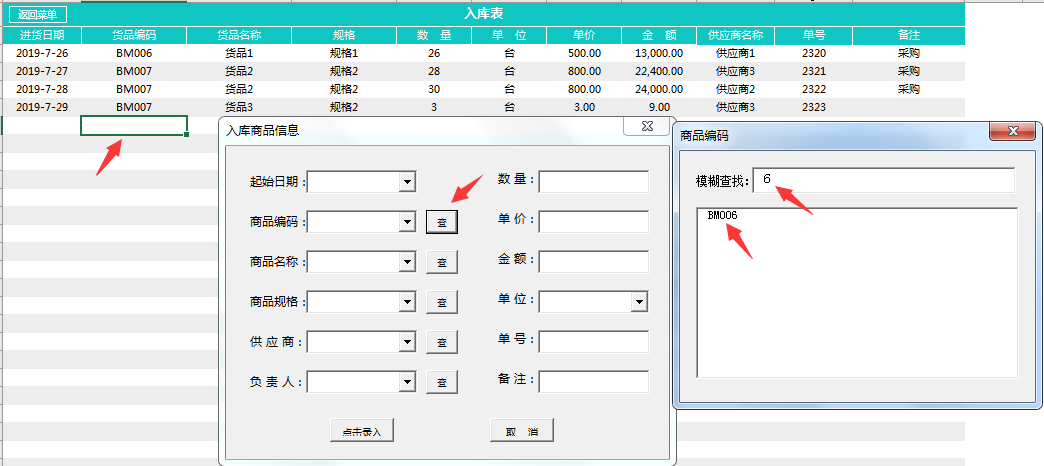The image size is (1044, 466).
Task: Select the 规格1 cell
Action: click(x=344, y=53)
